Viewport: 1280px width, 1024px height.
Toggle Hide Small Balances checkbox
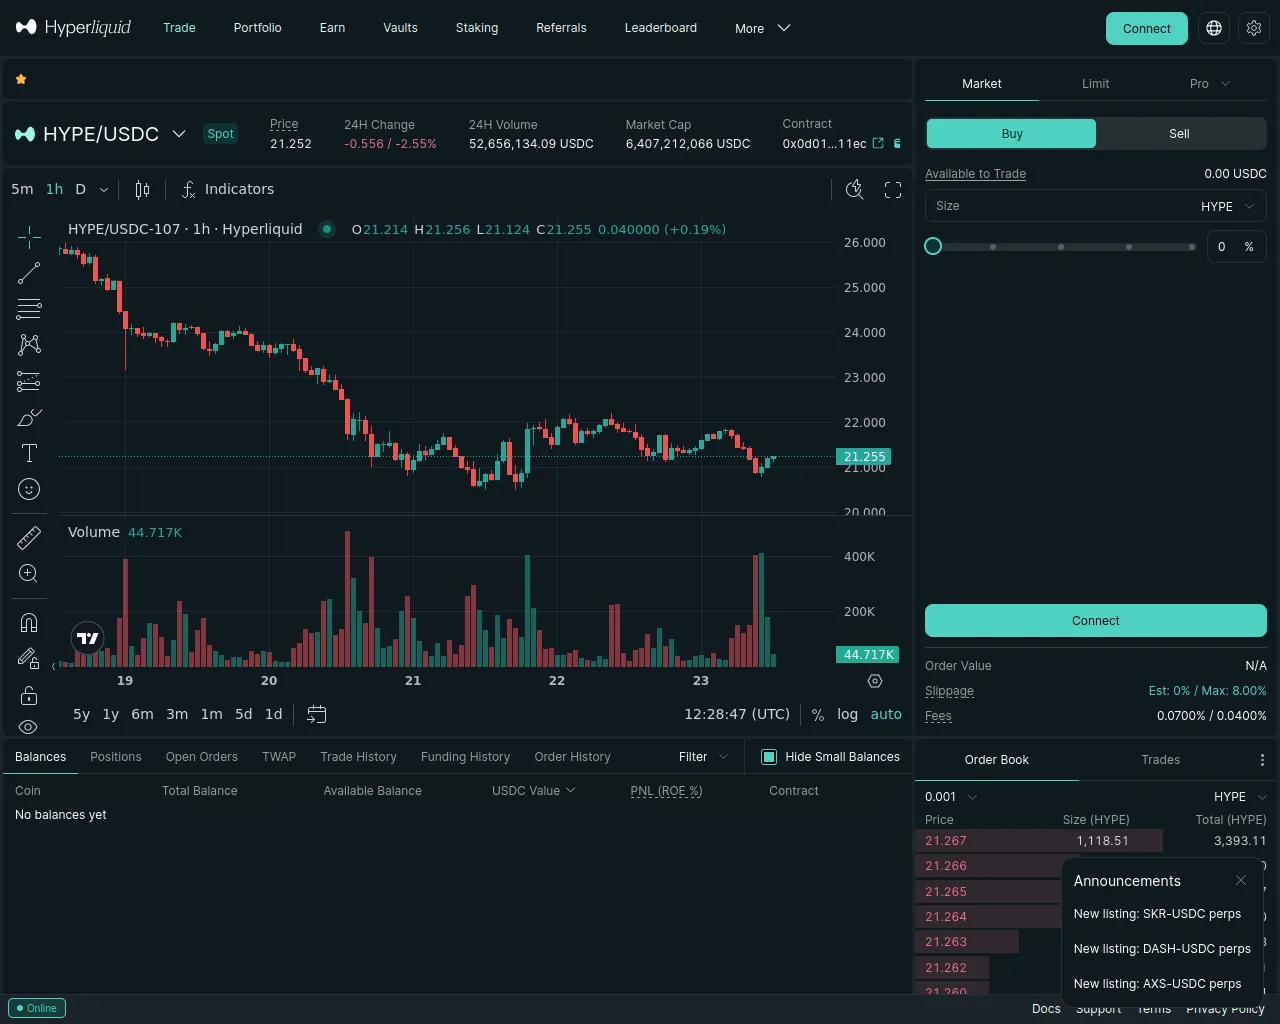[769, 757]
